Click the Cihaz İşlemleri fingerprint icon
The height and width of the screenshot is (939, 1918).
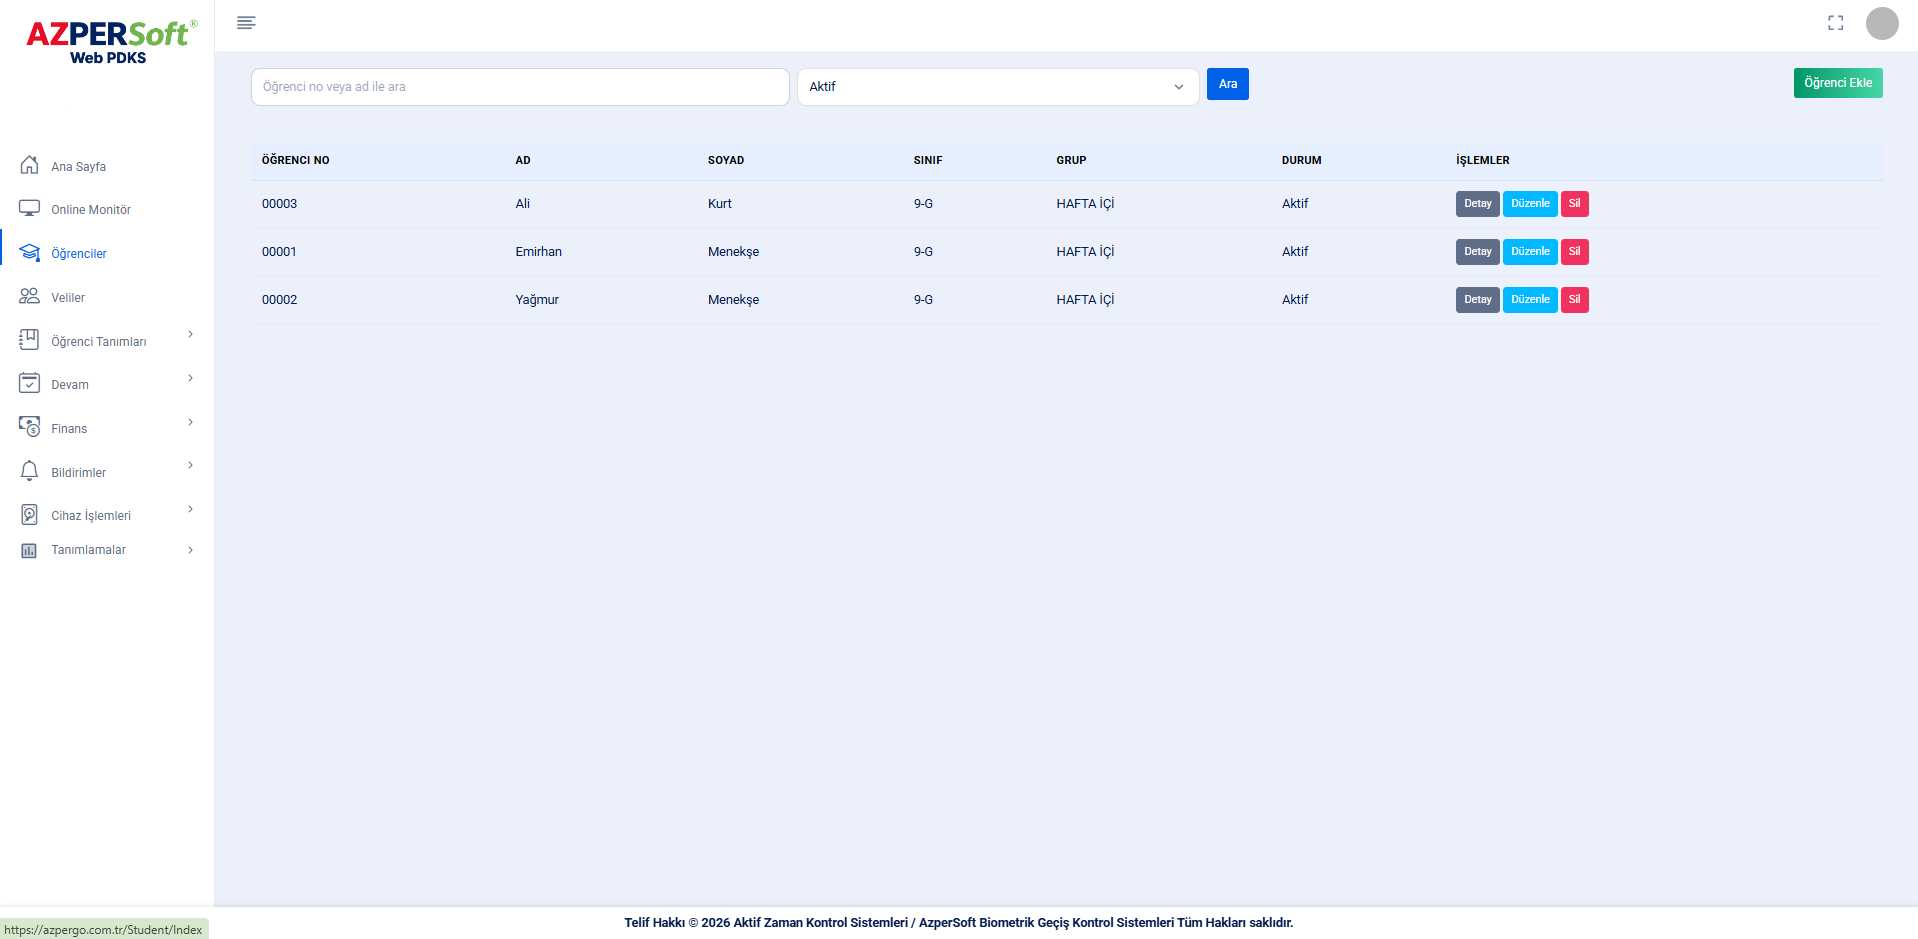click(30, 514)
